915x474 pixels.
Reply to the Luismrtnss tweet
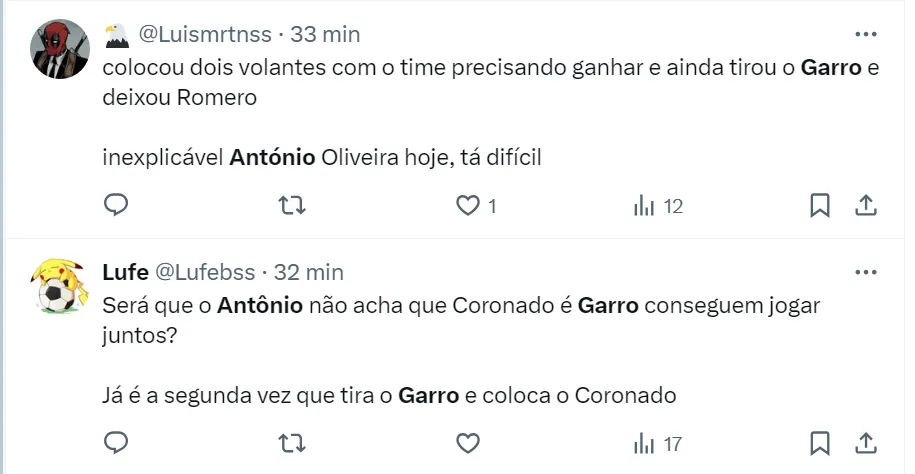coord(117,206)
